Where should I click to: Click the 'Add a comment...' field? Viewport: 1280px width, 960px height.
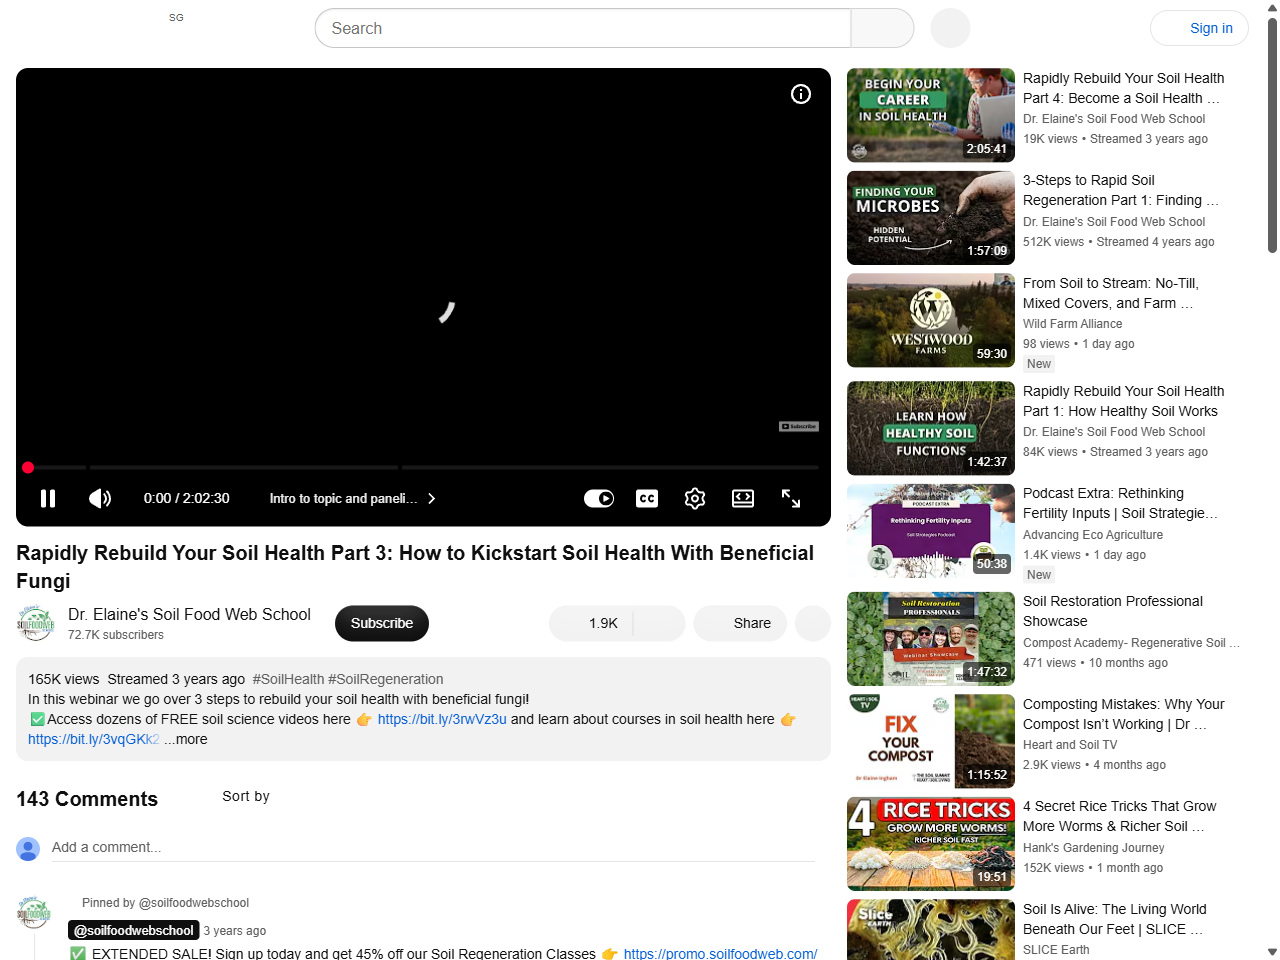[434, 847]
